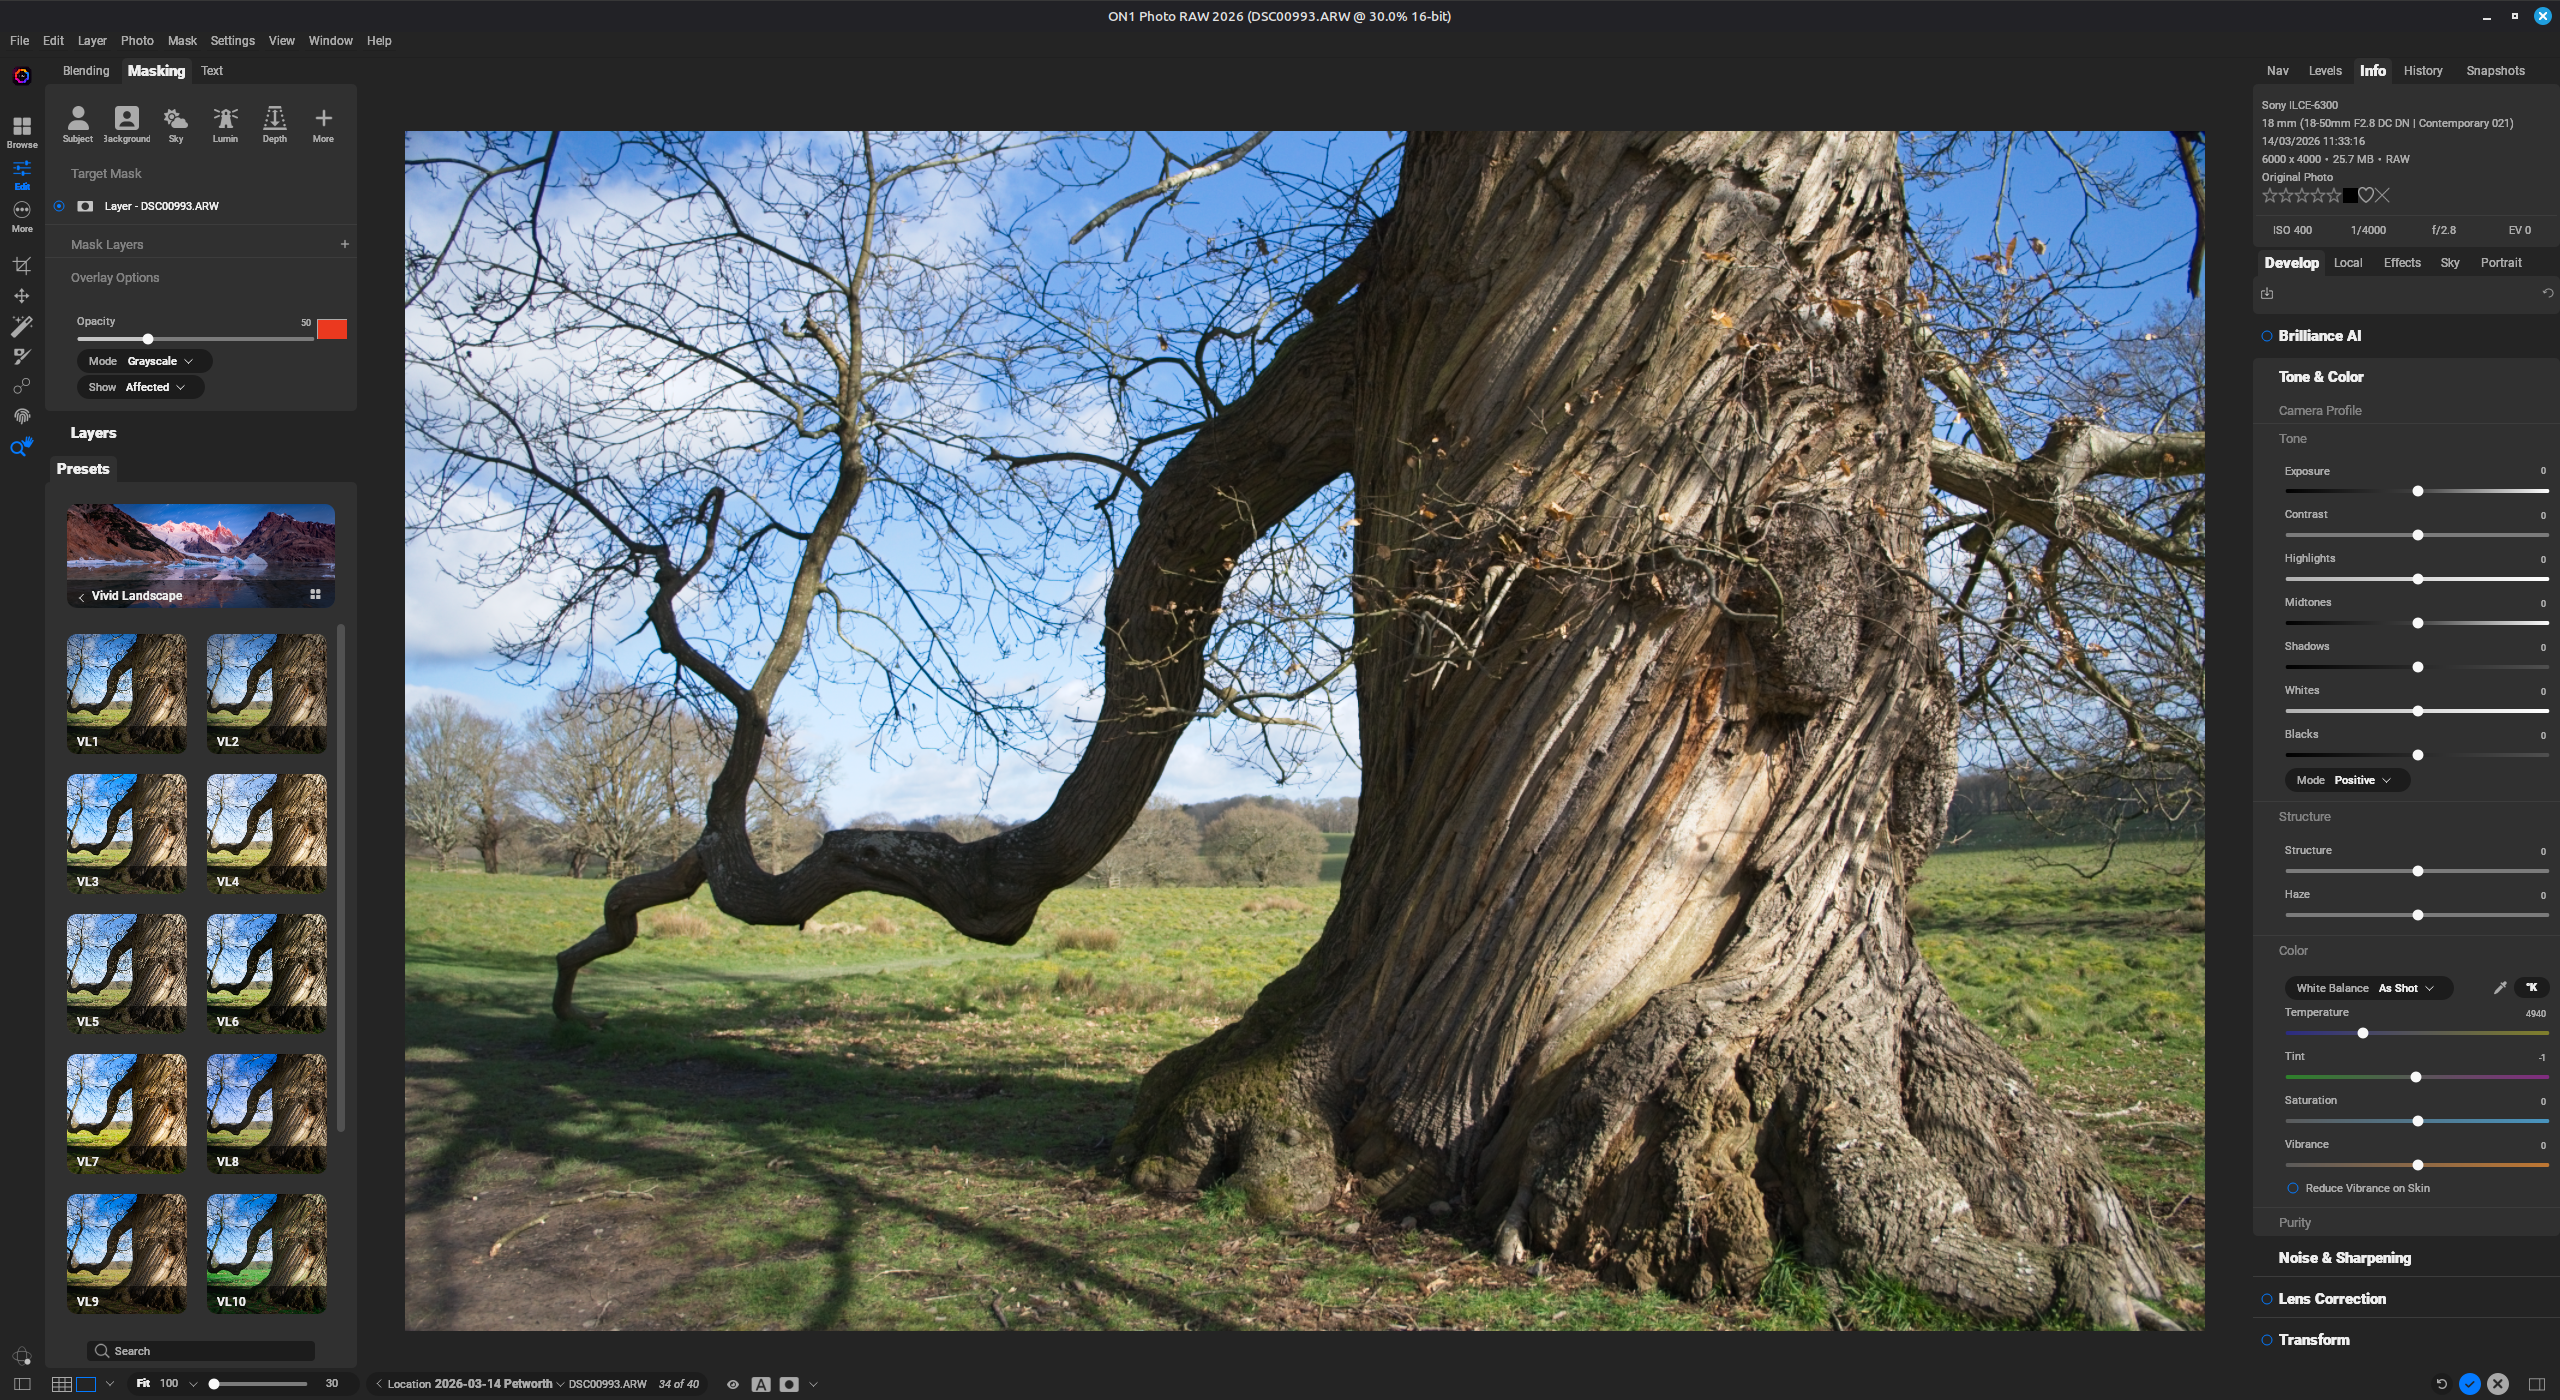
Task: Enable the Brilliance AI adjustment
Action: pos(2268,335)
